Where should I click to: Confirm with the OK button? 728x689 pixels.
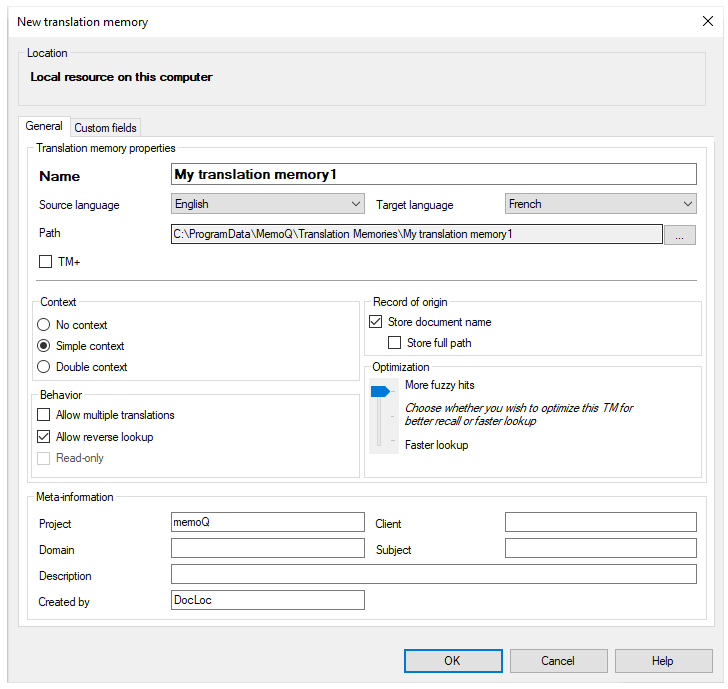453,661
